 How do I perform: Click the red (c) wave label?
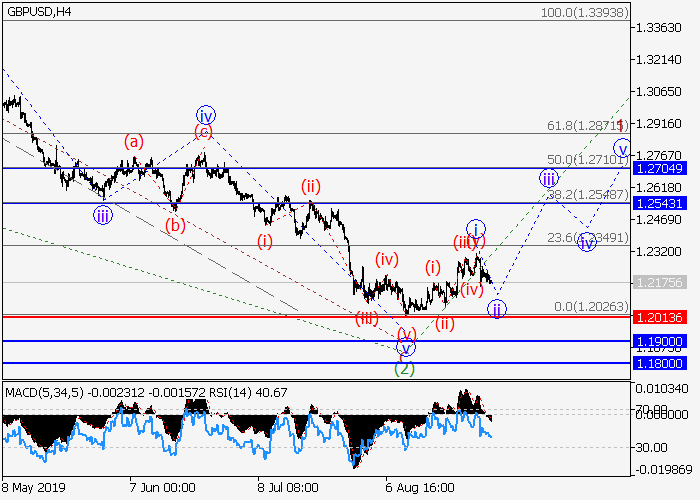[204, 132]
